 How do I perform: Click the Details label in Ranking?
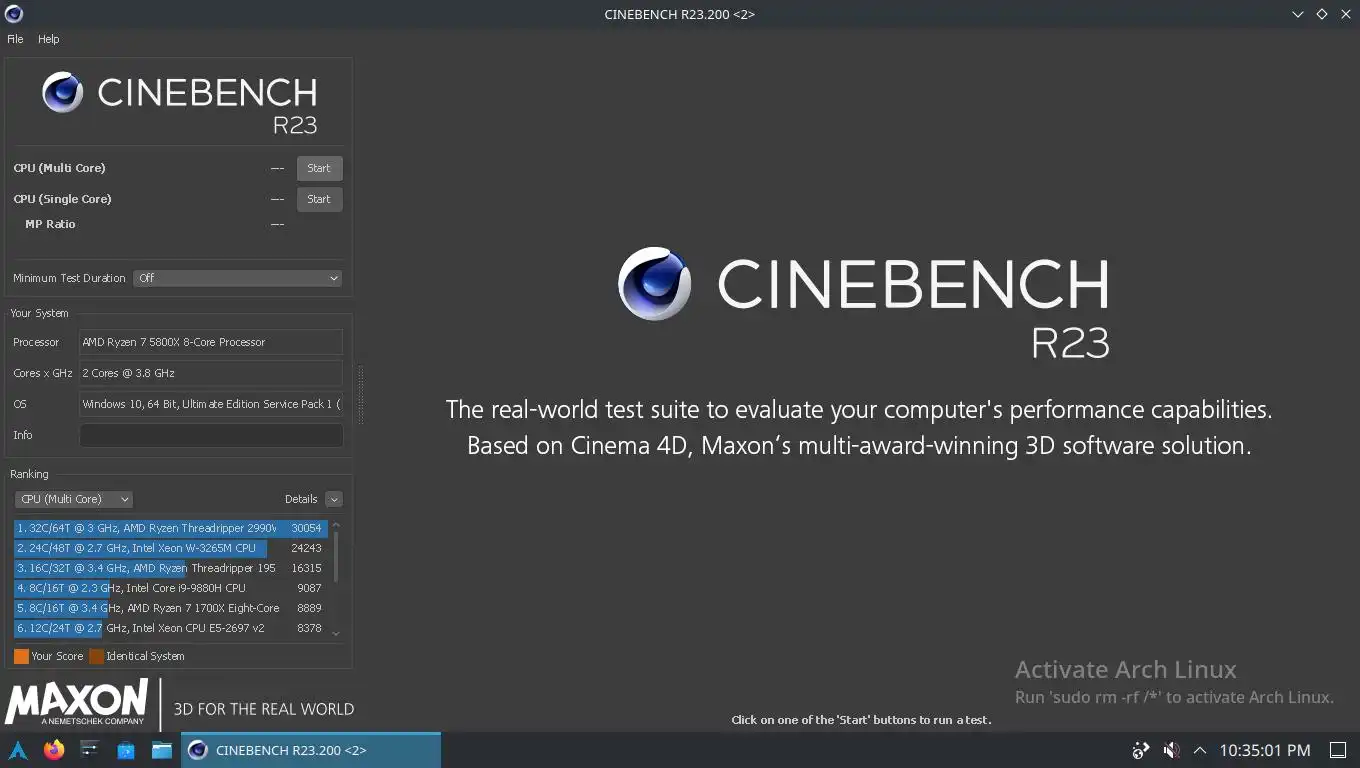pos(301,499)
